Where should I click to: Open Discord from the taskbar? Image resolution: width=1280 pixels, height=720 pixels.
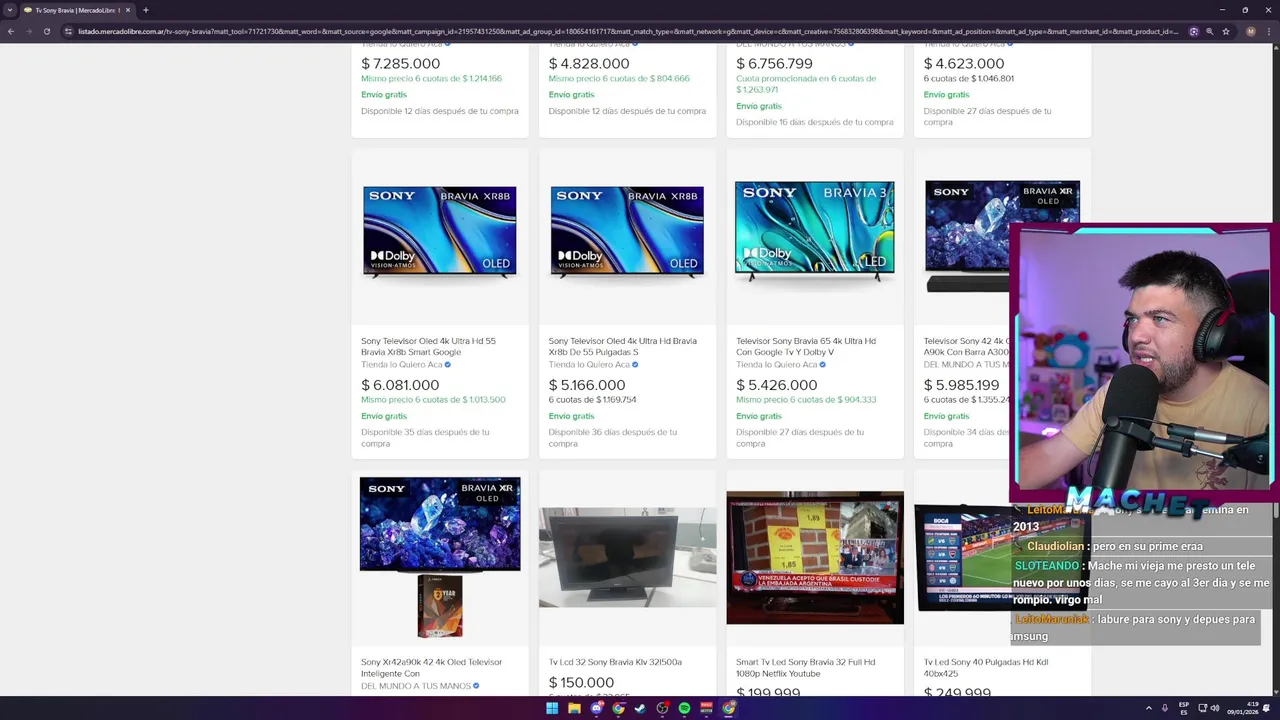click(x=597, y=708)
